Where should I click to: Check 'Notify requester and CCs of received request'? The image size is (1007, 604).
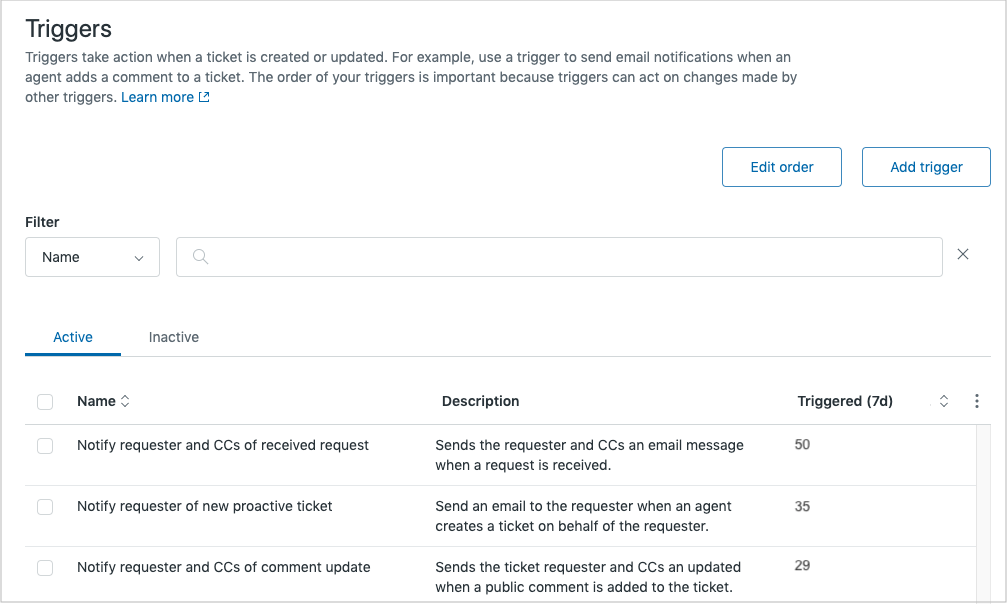[45, 446]
